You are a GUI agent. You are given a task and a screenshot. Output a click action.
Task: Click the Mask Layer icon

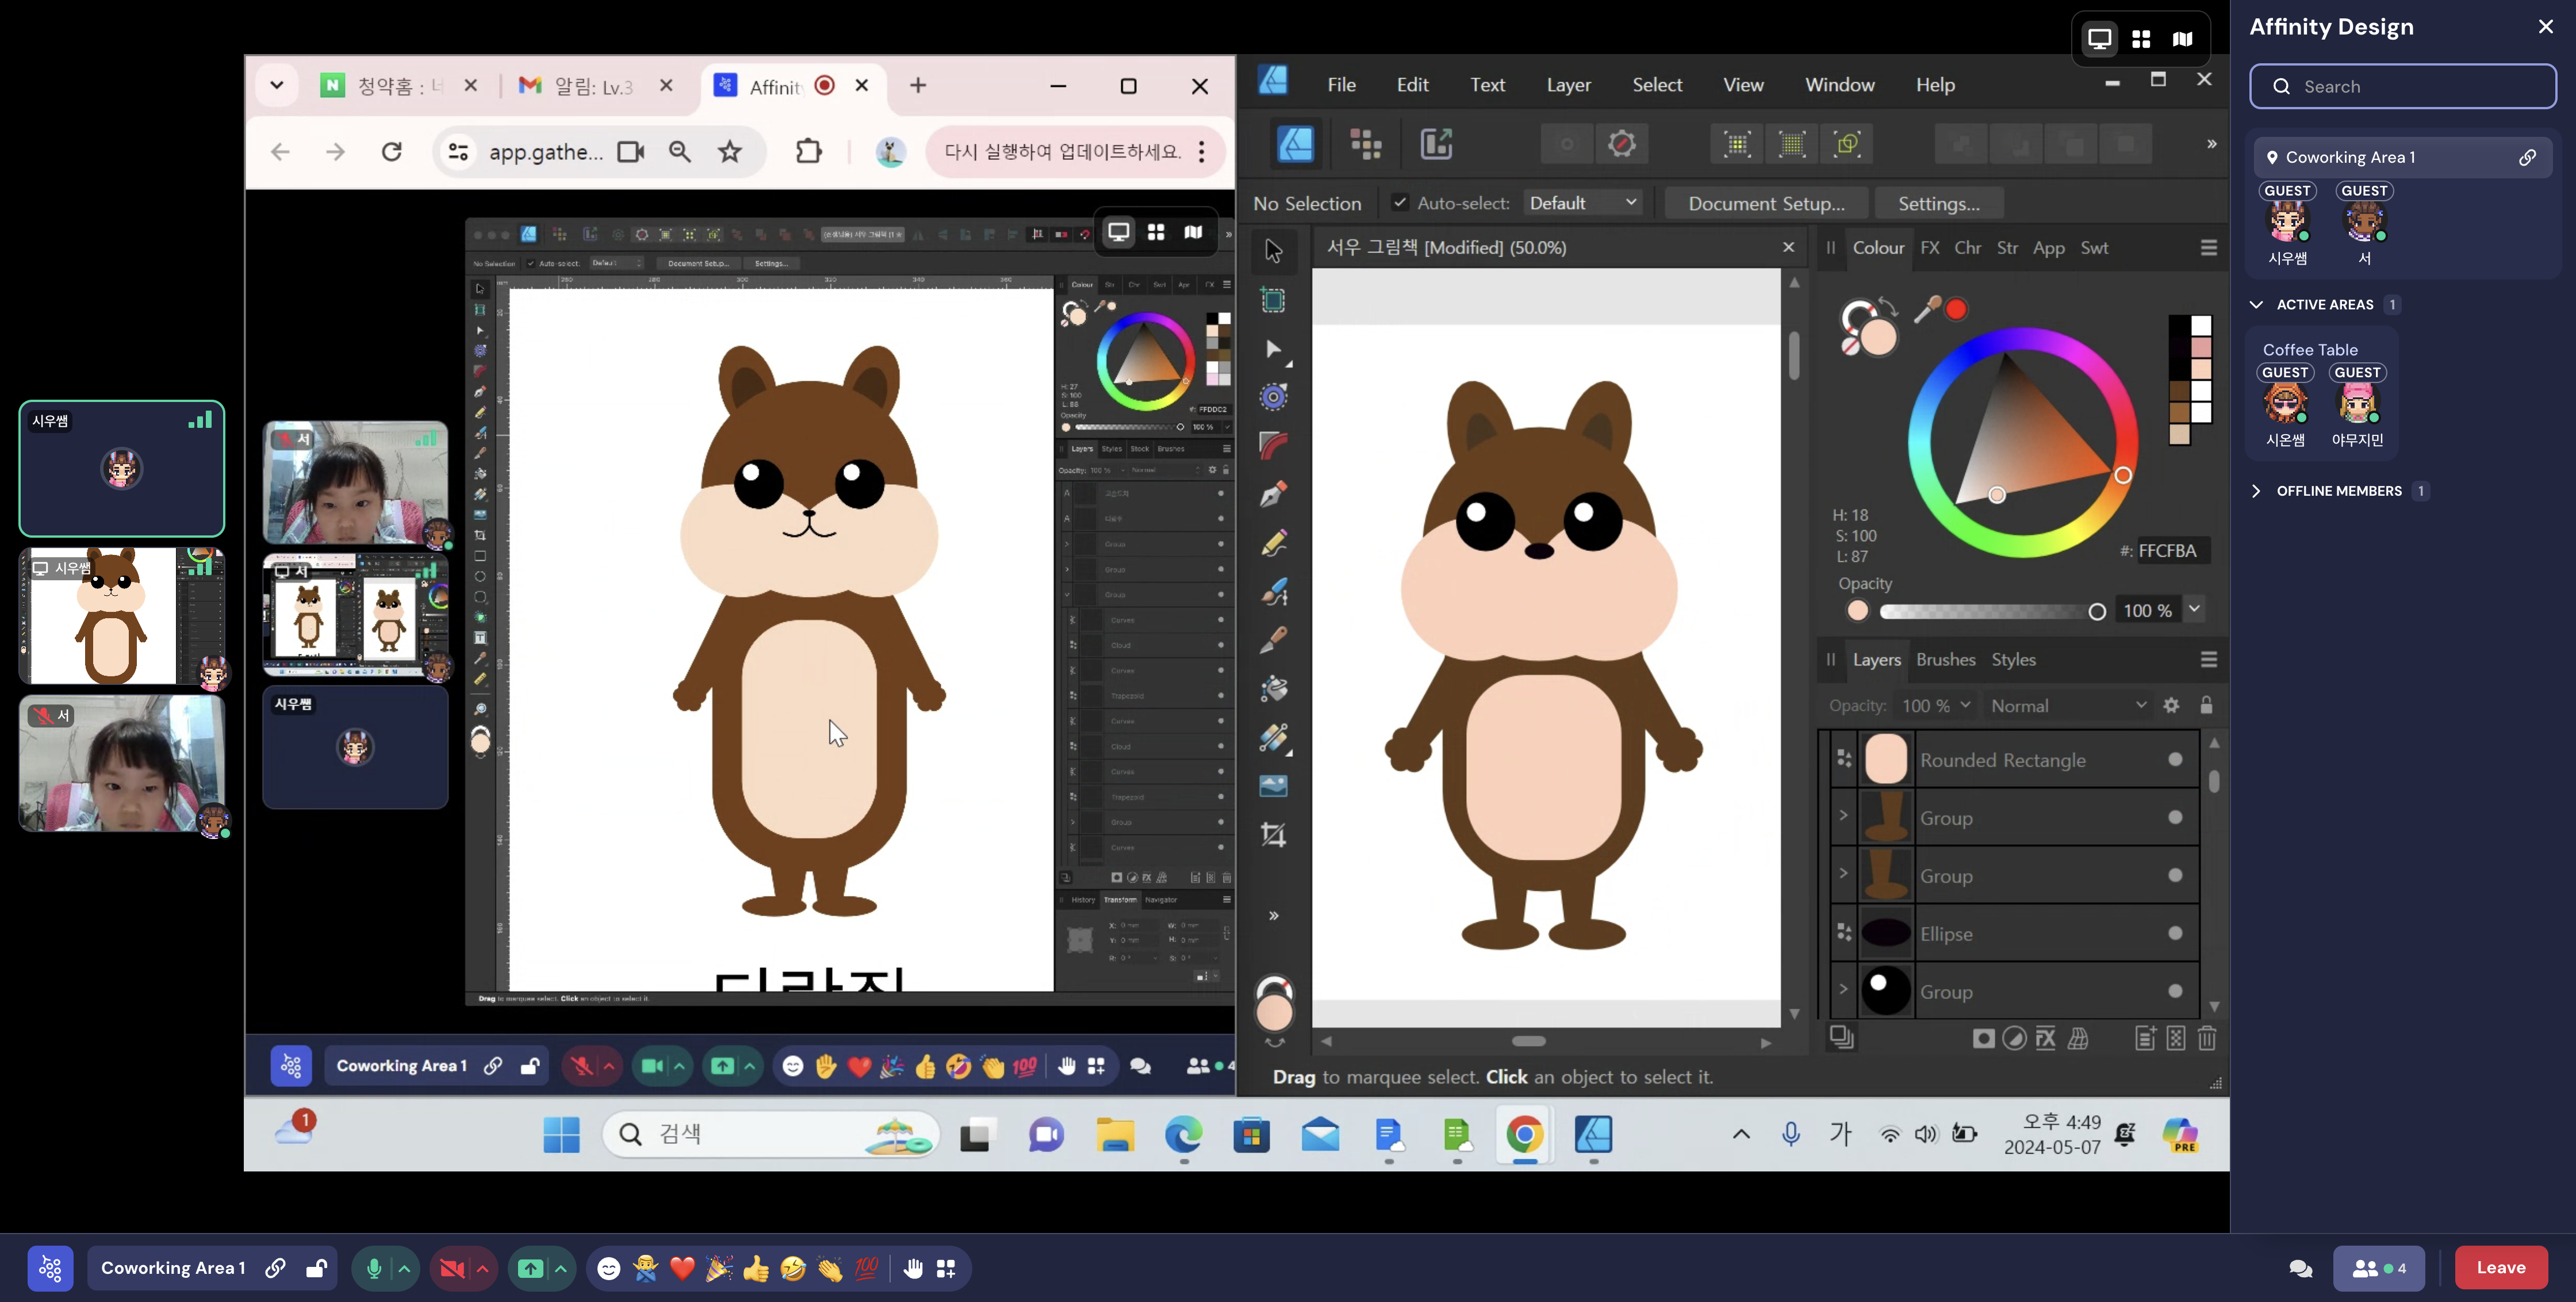pos(1983,1039)
